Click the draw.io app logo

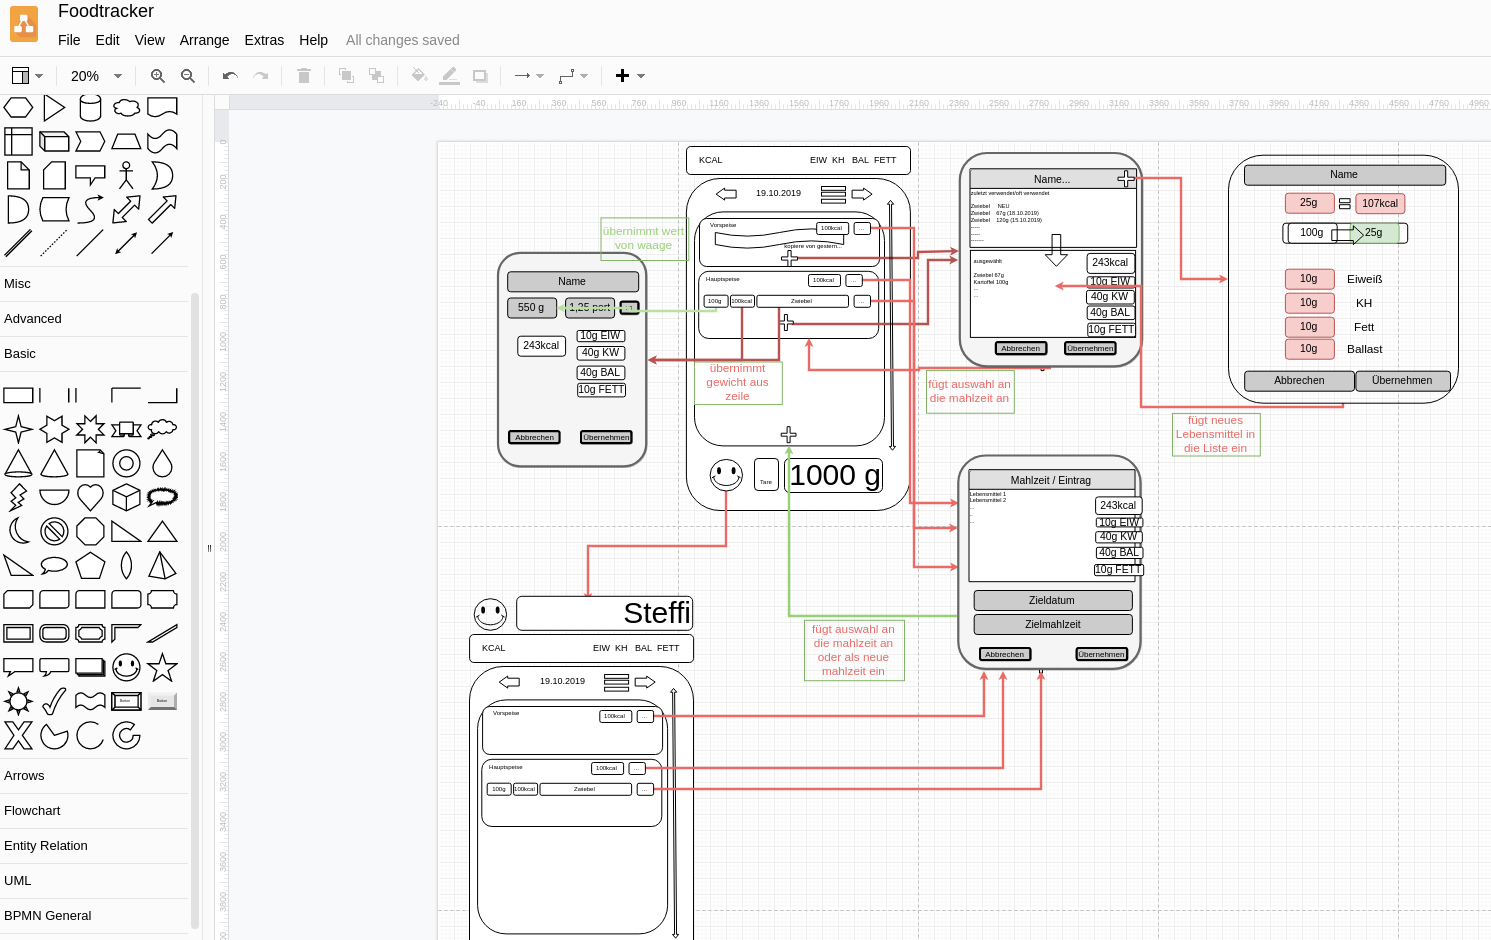(24, 24)
